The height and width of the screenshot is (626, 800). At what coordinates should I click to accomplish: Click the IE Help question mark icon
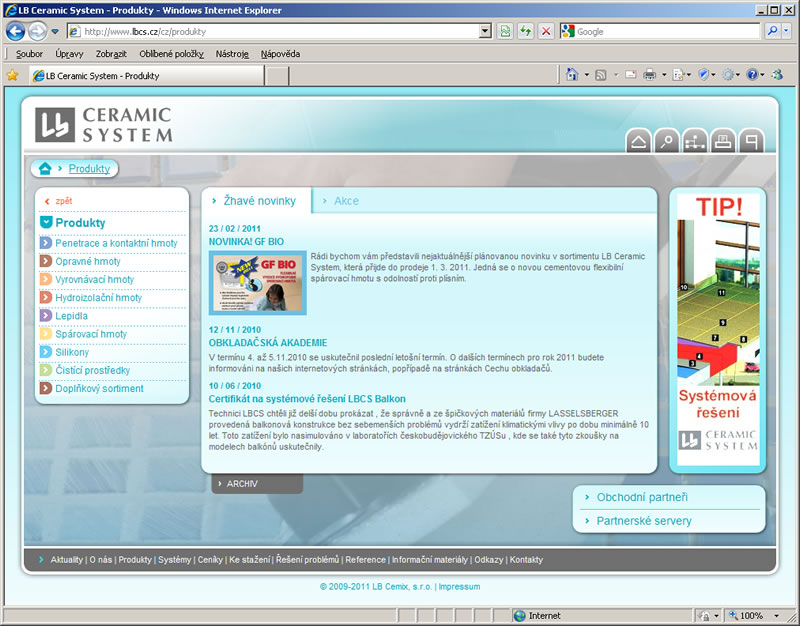pos(751,75)
